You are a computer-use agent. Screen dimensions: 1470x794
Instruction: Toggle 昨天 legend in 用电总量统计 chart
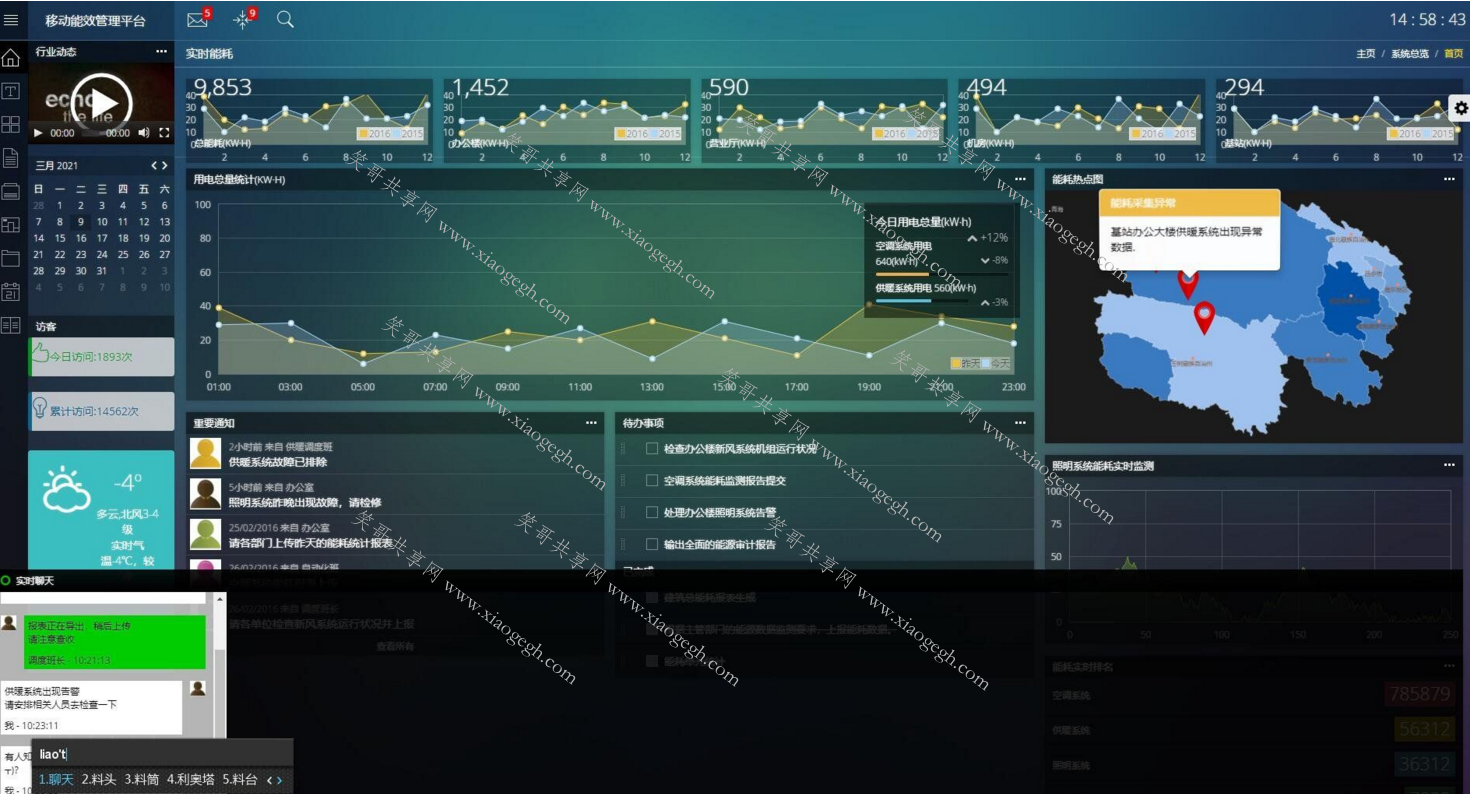(965, 363)
